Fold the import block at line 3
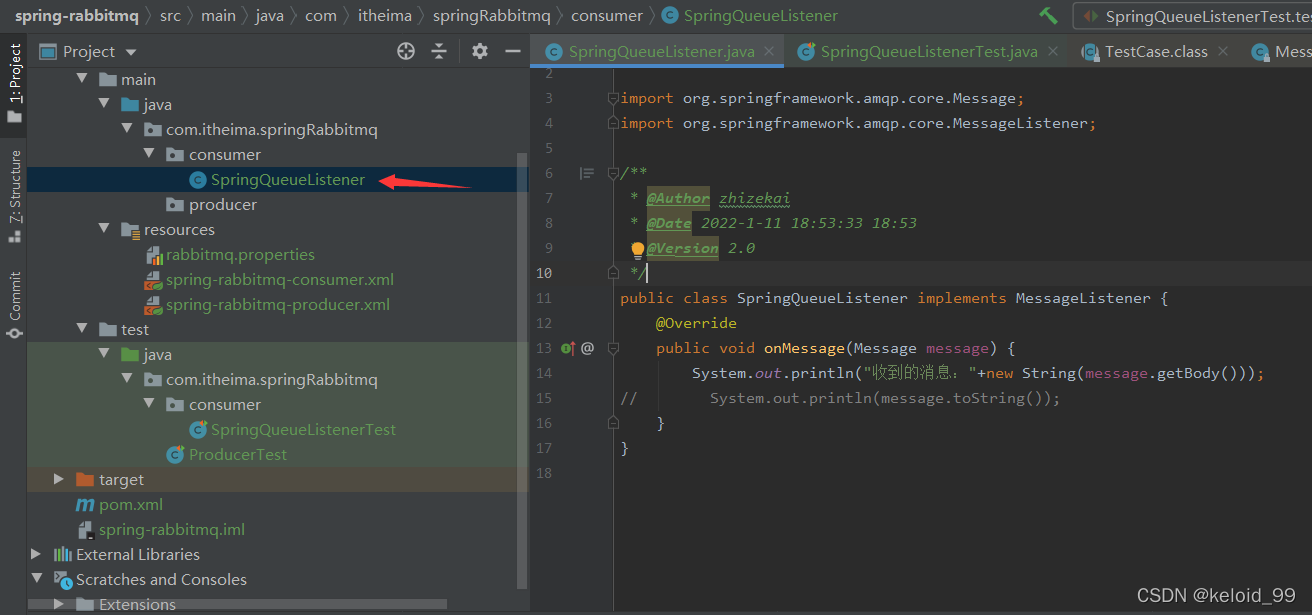1312x615 pixels. coord(613,98)
